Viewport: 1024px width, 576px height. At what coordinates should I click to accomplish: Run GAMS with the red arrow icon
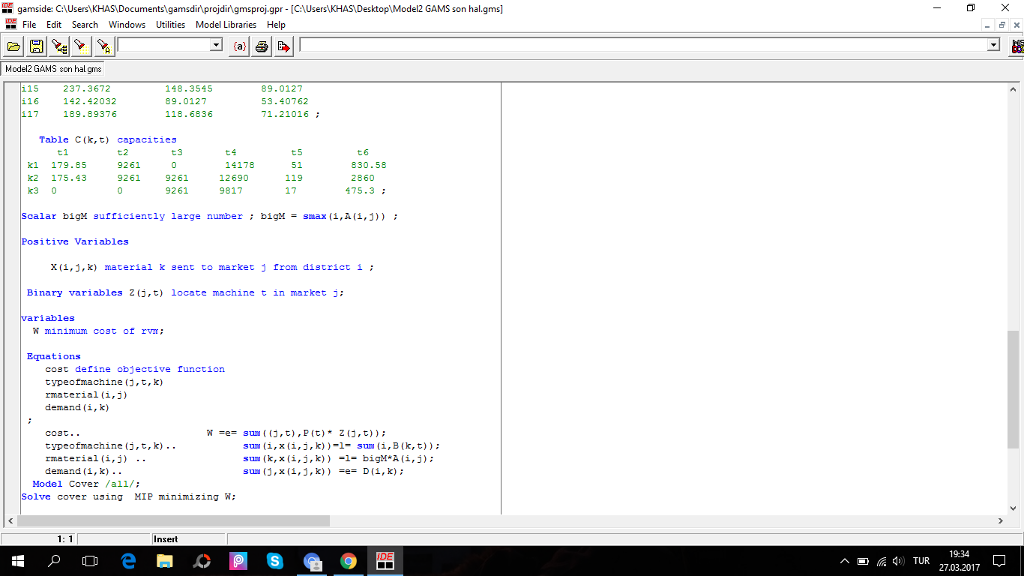[x=283, y=45]
